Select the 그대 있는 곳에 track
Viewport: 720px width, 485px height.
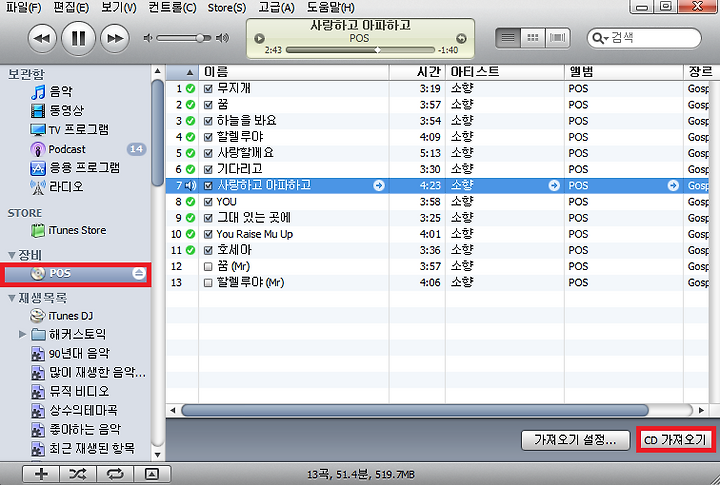click(x=438, y=218)
